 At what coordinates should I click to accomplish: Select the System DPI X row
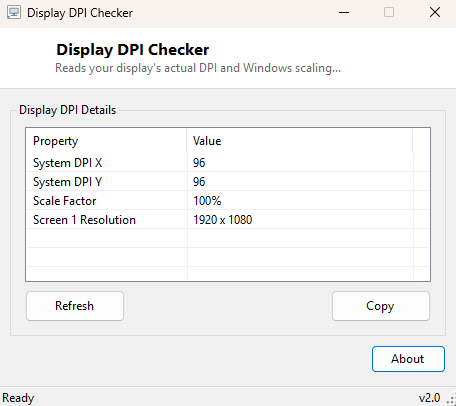(x=228, y=163)
